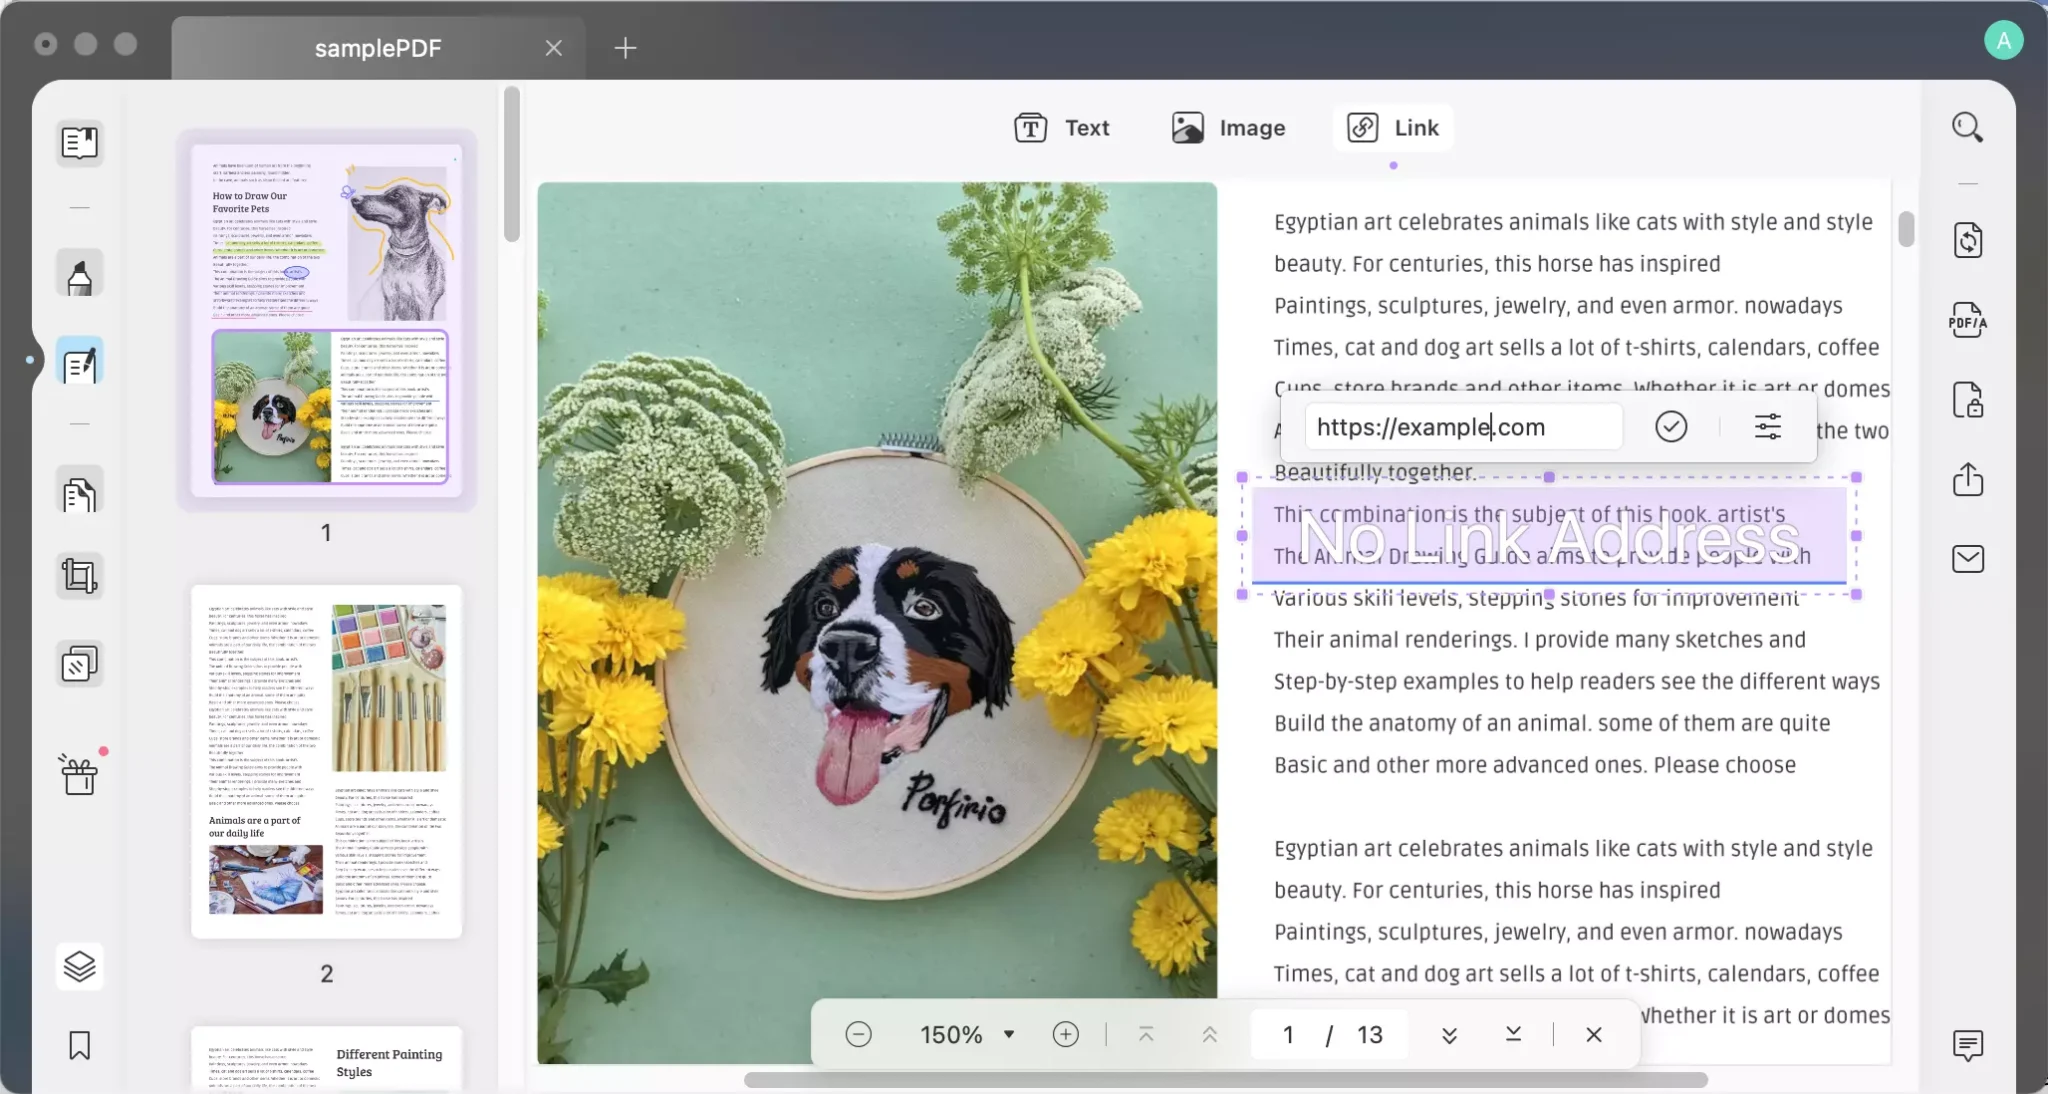Select partially visible page 3 thumbnail
The image size is (2048, 1094).
click(x=327, y=1058)
